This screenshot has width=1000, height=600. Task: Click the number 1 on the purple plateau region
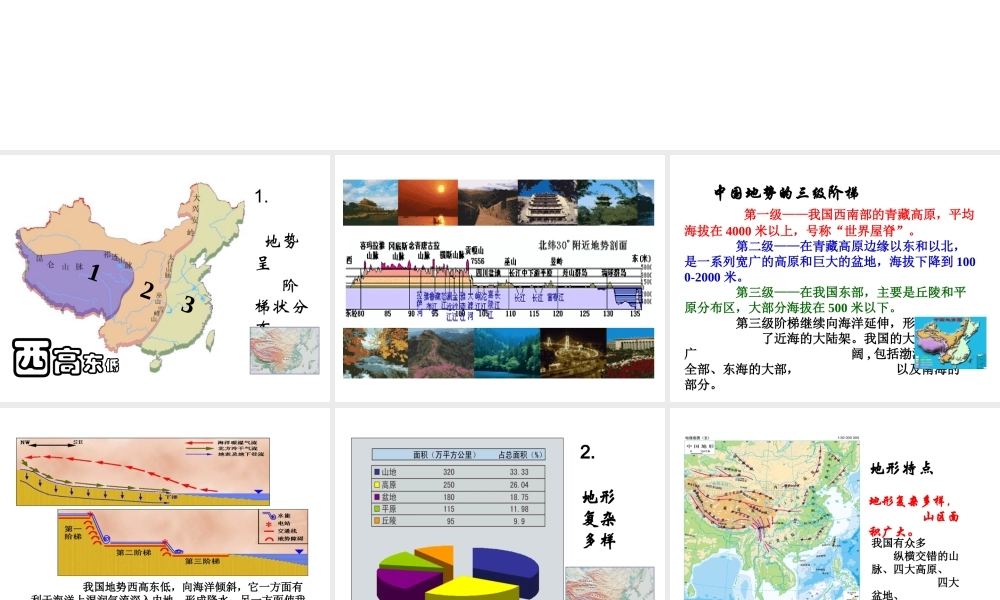tap(94, 272)
